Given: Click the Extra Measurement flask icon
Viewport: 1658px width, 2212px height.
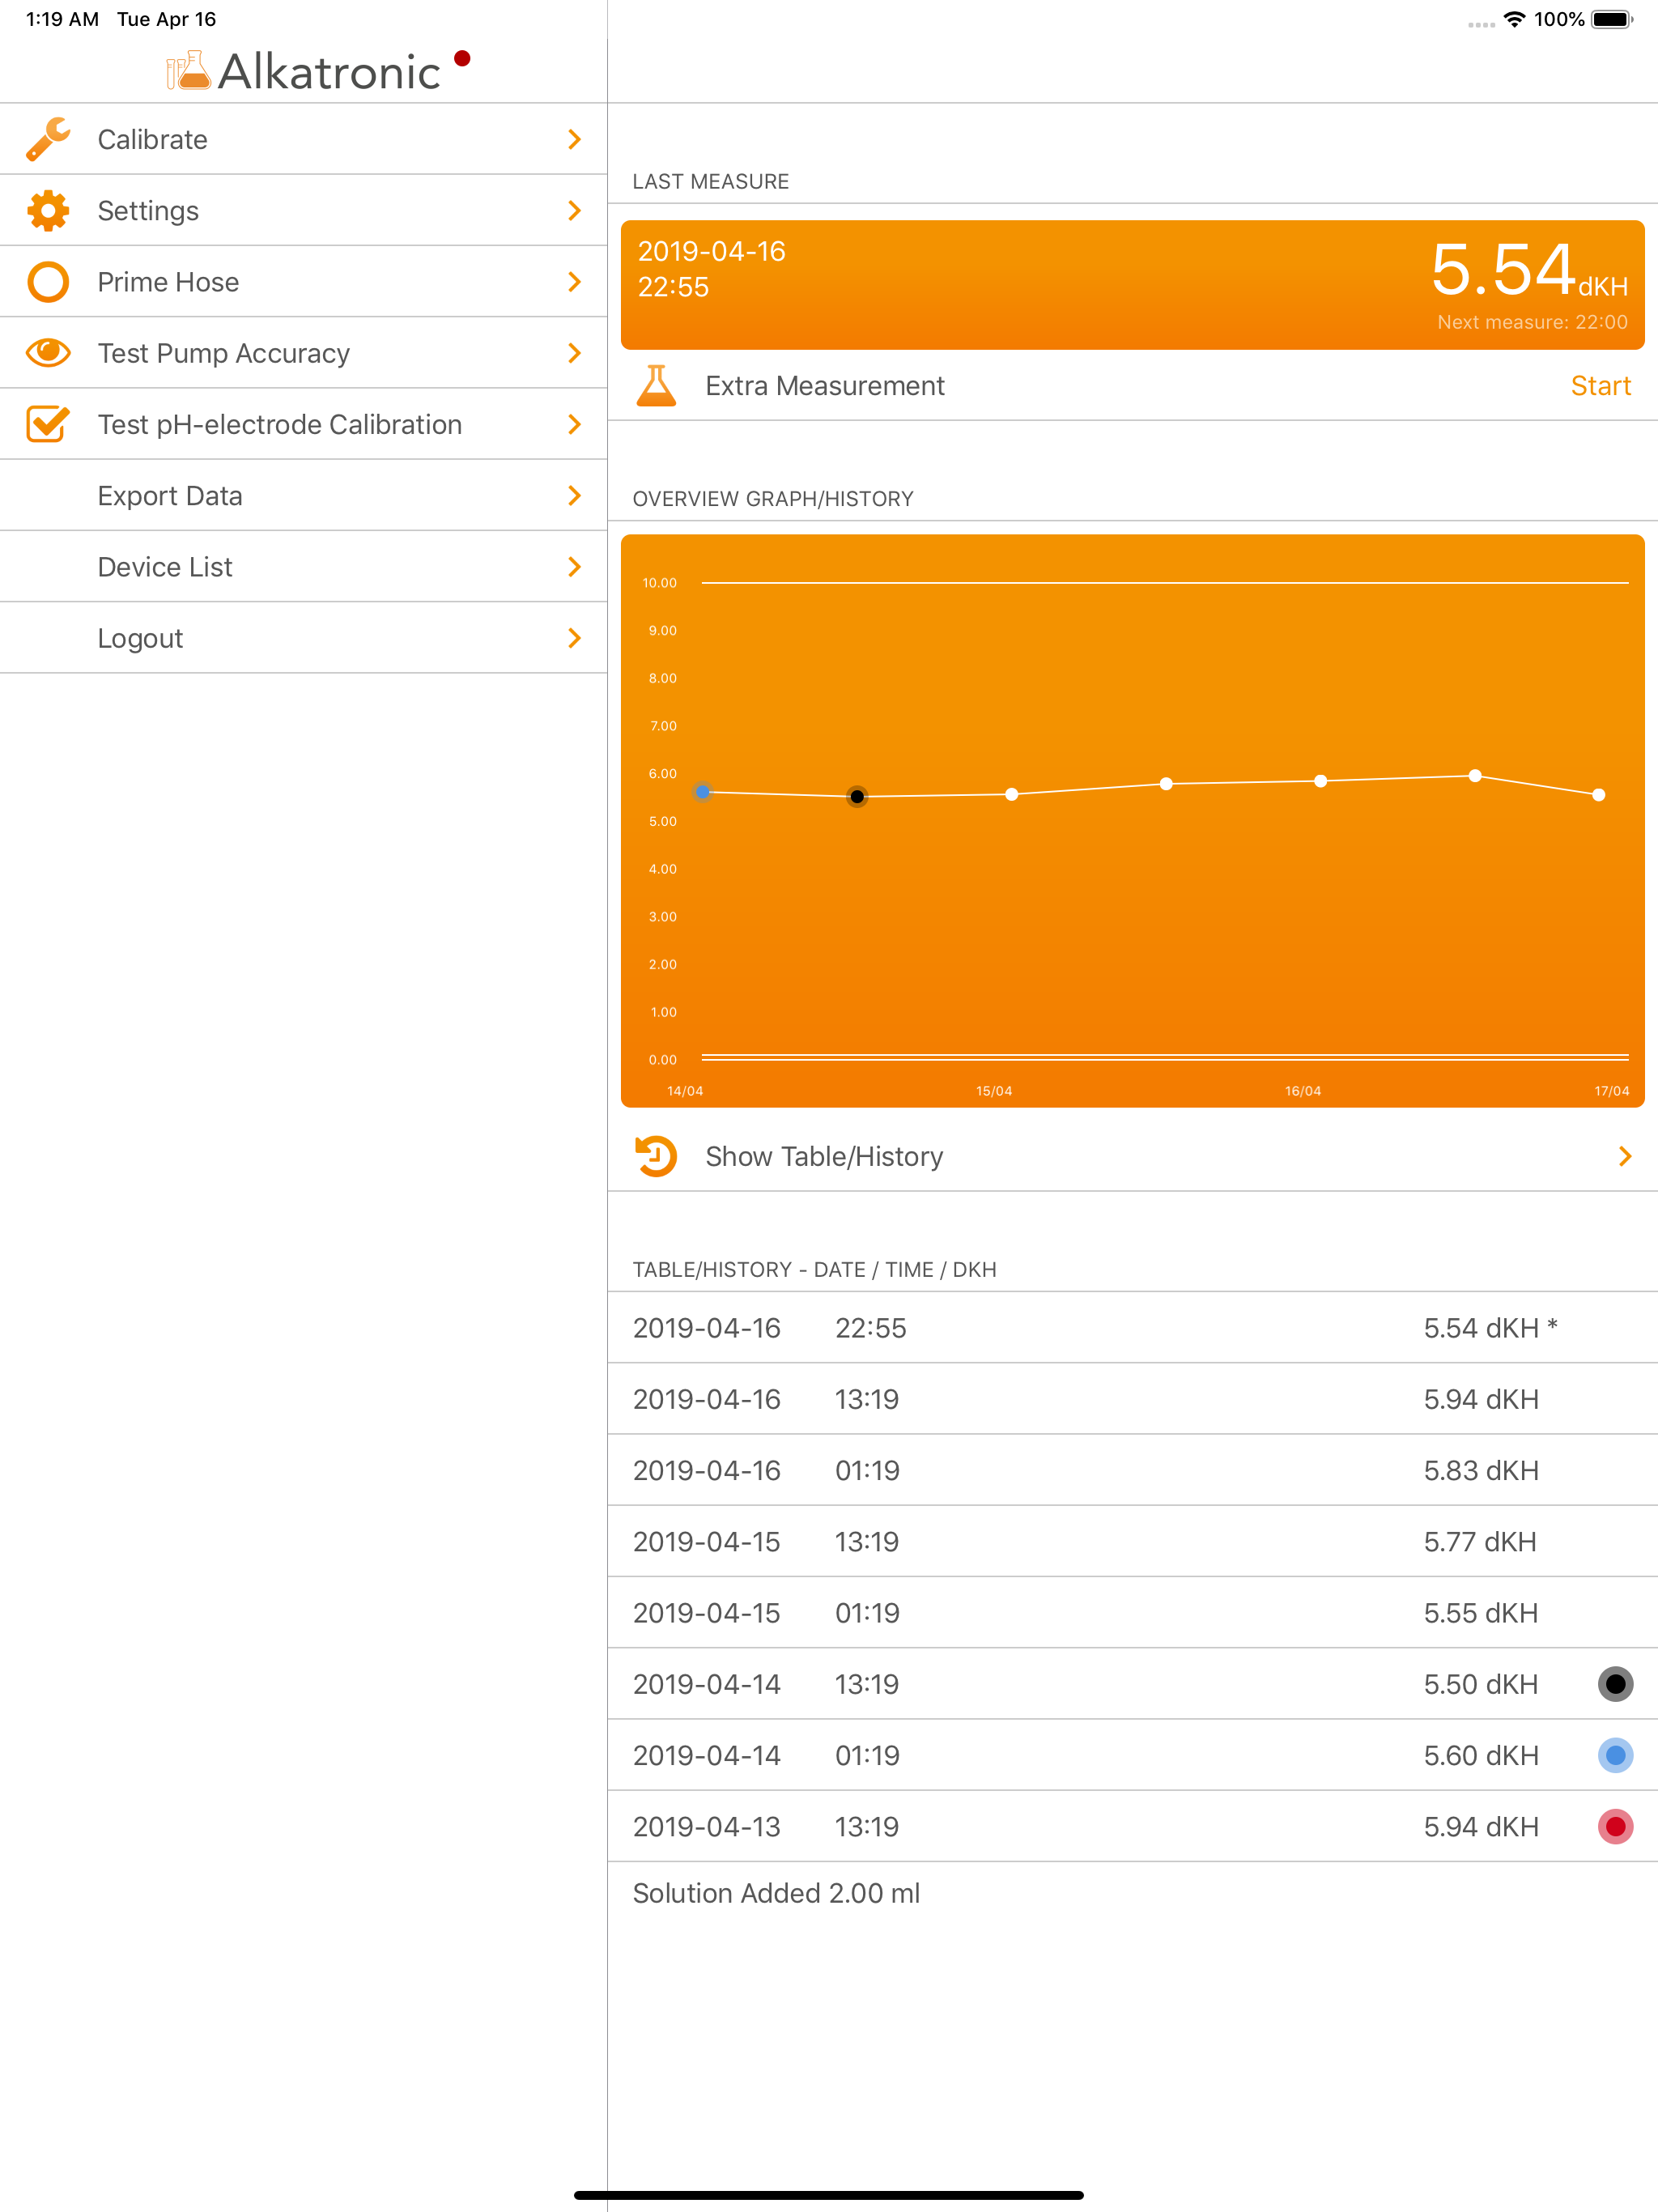Looking at the screenshot, I should (656, 386).
